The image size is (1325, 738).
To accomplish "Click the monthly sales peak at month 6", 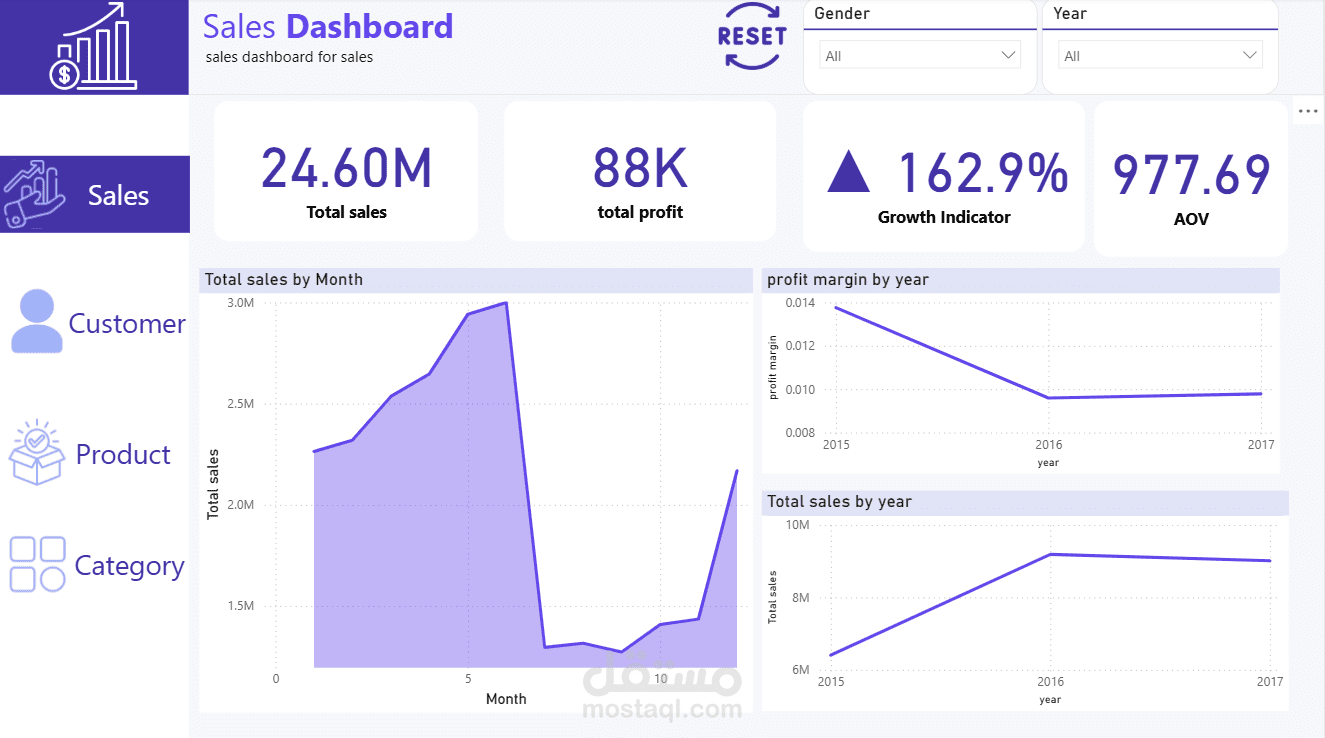I will [x=506, y=303].
